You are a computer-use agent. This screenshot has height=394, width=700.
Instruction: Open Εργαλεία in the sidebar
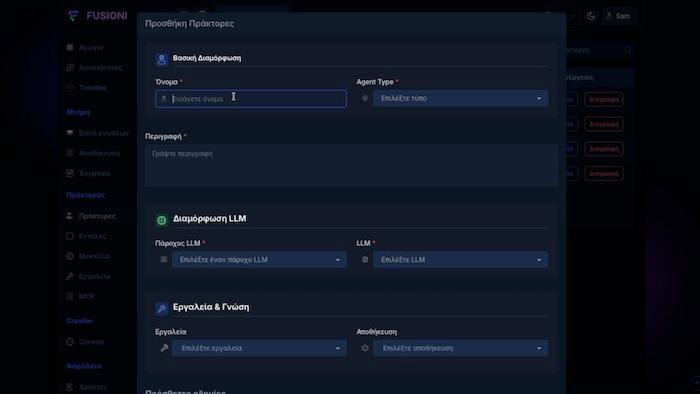[x=88, y=276]
